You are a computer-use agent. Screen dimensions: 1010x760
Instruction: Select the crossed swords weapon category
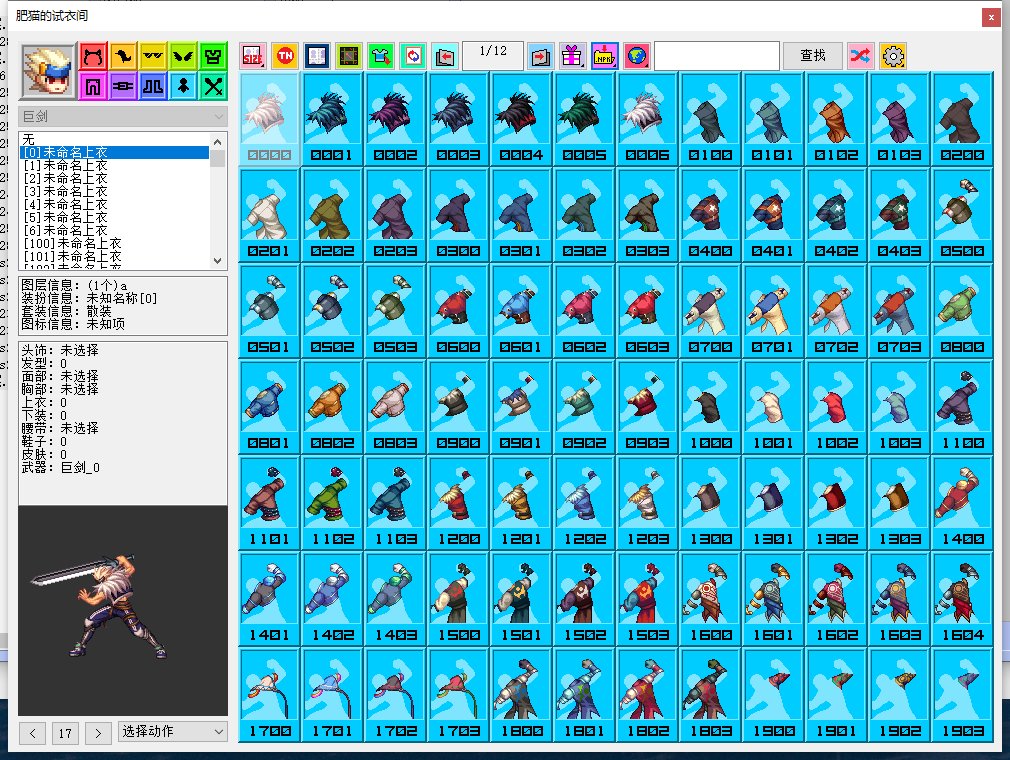[x=214, y=85]
